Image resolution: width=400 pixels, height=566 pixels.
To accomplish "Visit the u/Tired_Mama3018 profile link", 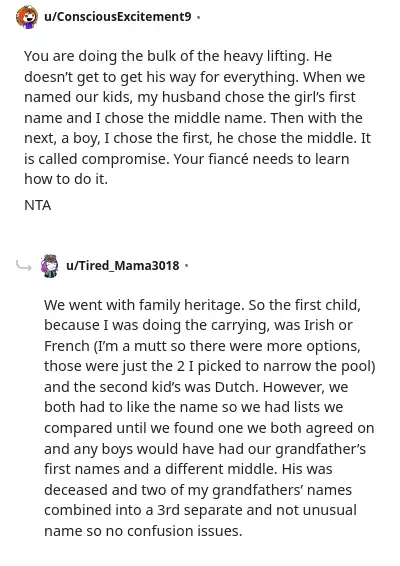I will tap(123, 266).
